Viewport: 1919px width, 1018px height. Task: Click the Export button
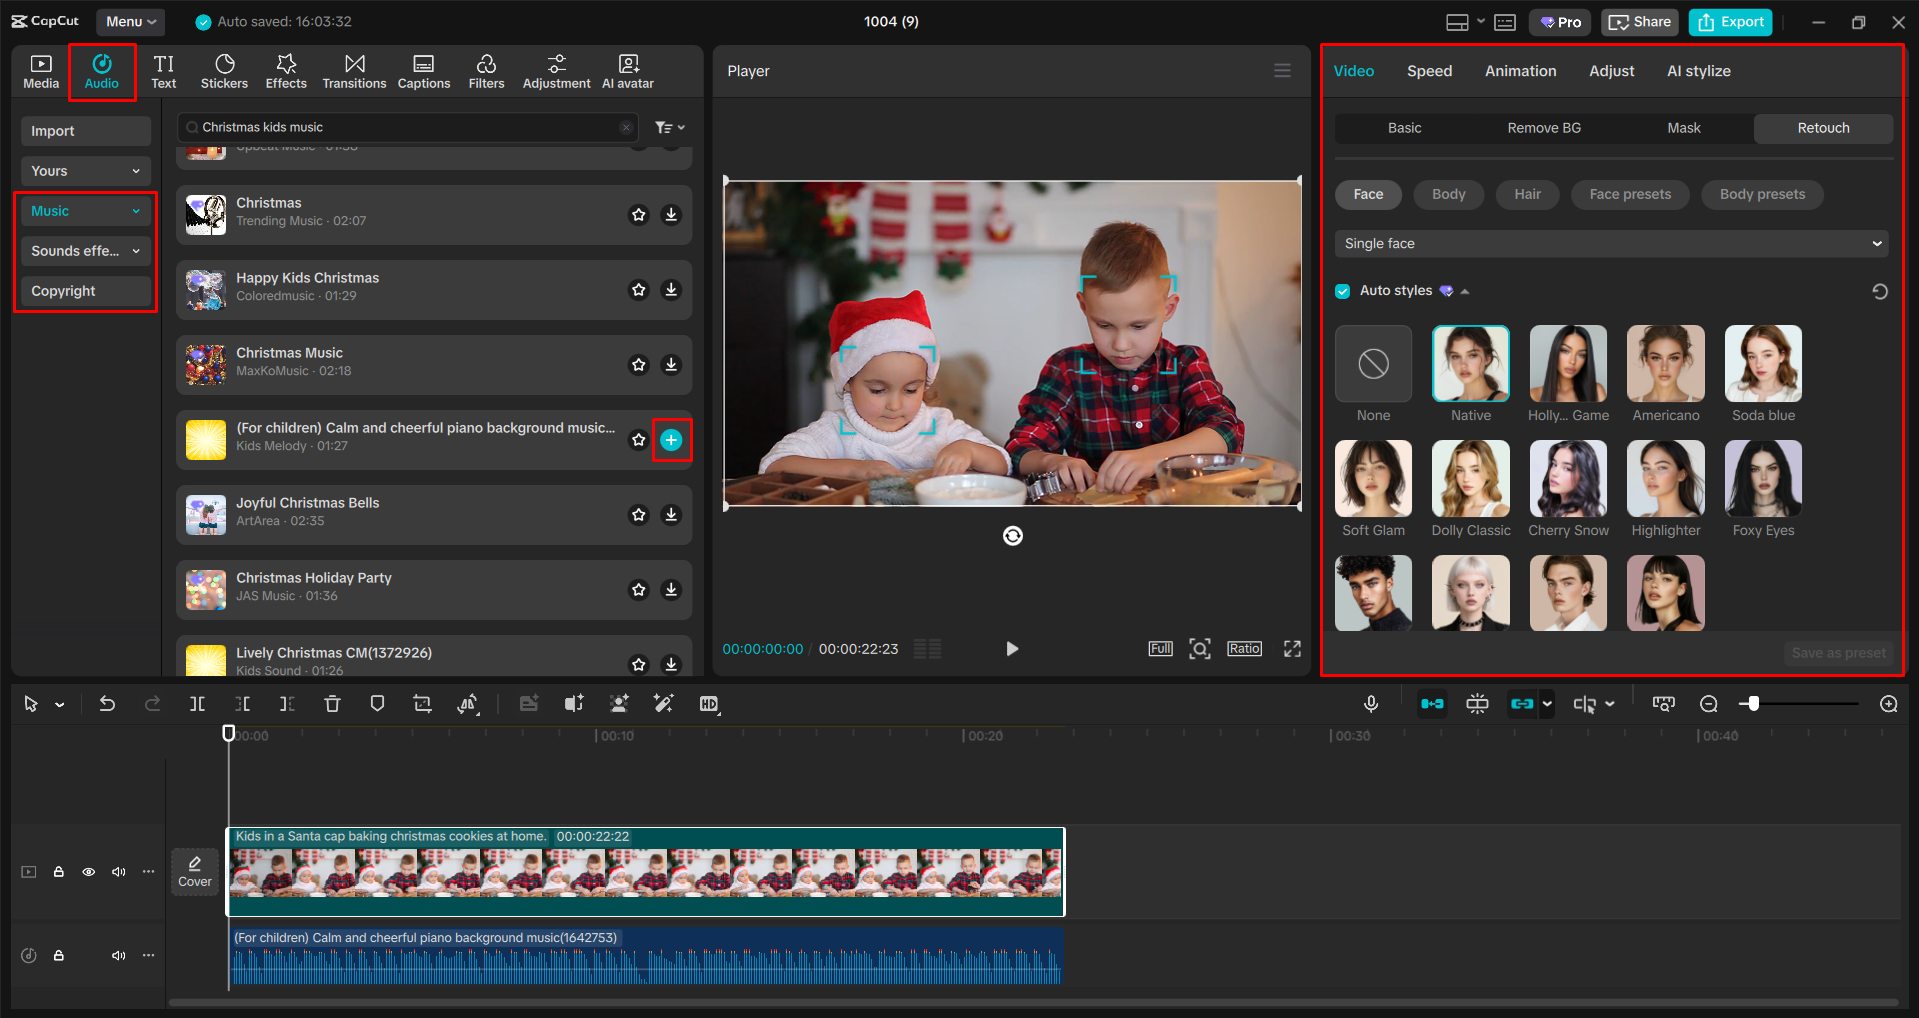[x=1729, y=21]
